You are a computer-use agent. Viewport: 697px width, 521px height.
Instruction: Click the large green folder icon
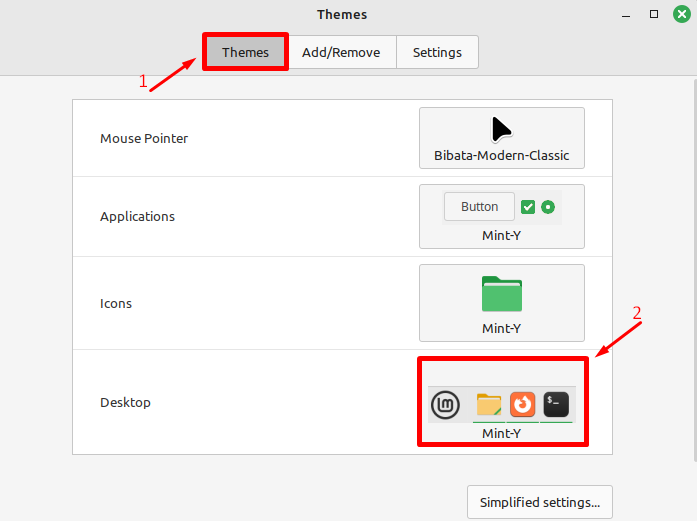[501, 294]
